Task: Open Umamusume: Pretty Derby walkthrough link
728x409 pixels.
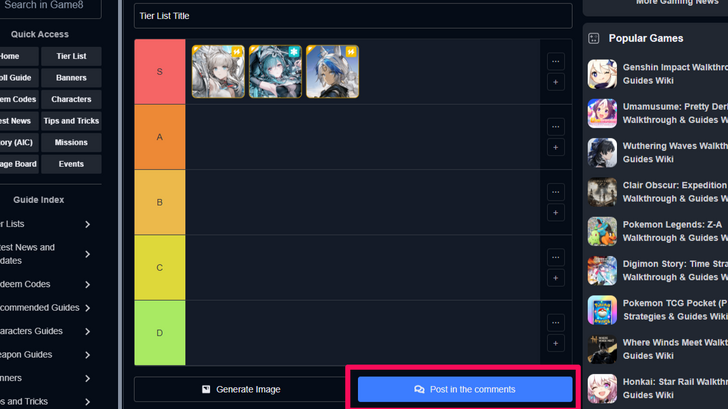Action: [x=675, y=113]
